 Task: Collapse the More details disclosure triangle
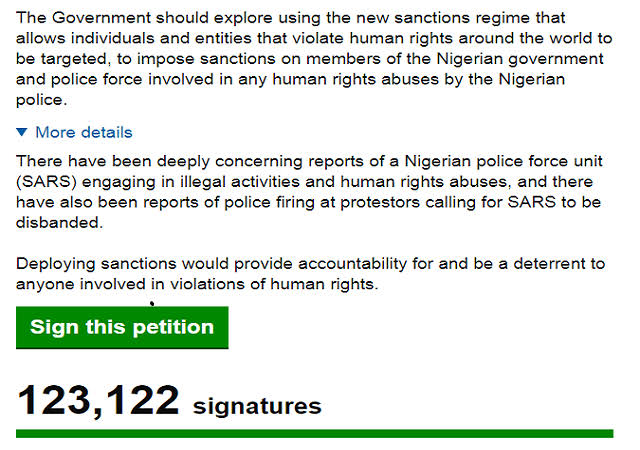click(23, 132)
